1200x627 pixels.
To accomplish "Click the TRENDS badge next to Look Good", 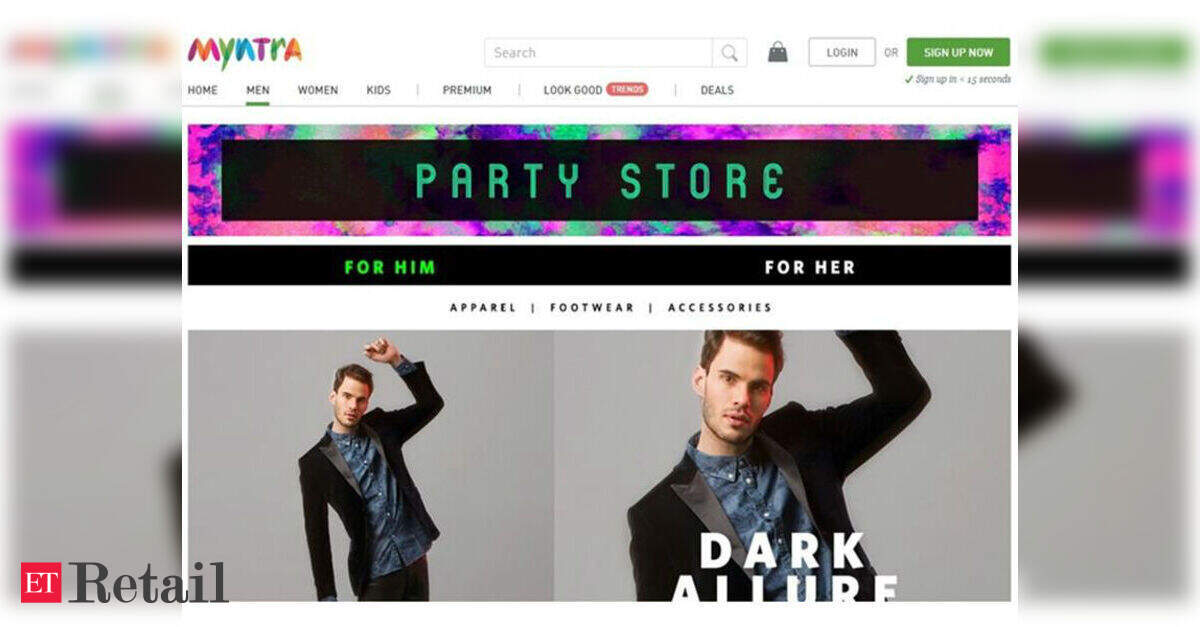I will point(627,89).
